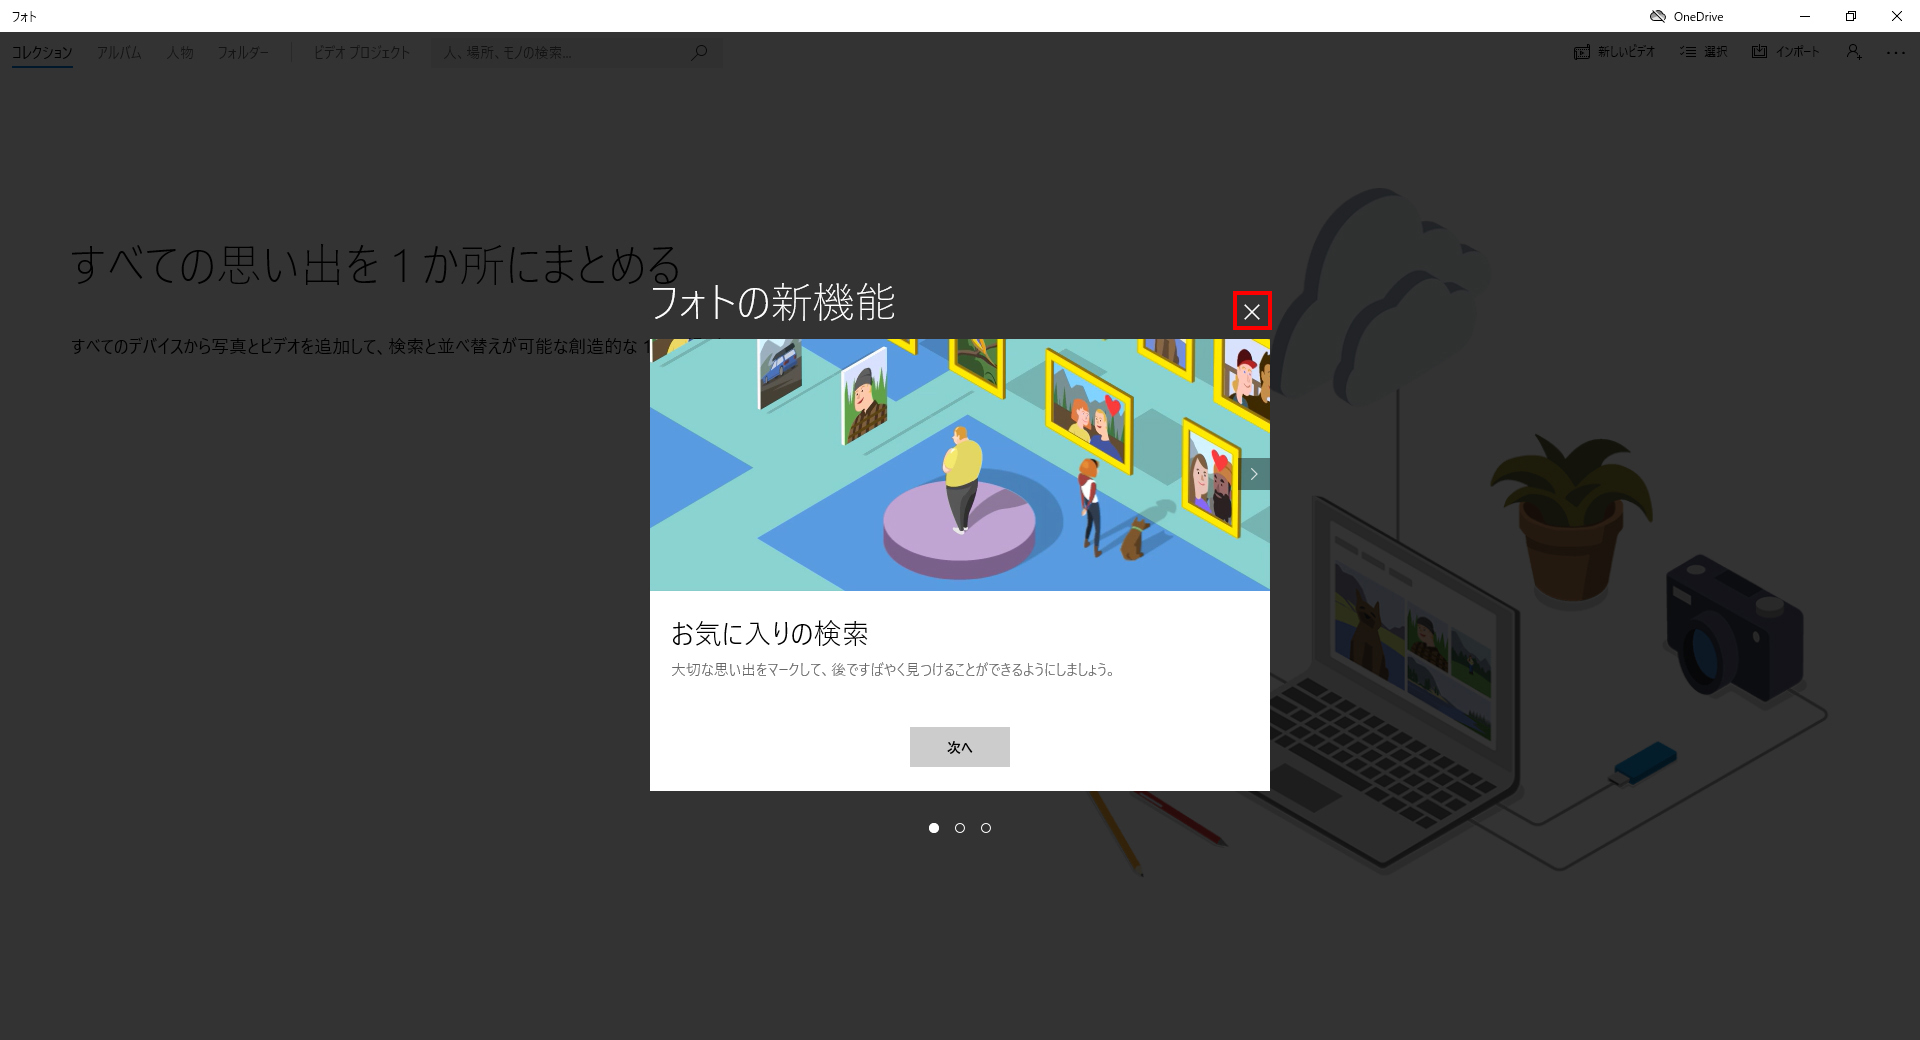Image resolution: width=1920 pixels, height=1040 pixels.
Task: Open the account sign-in icon
Action: click(1854, 52)
